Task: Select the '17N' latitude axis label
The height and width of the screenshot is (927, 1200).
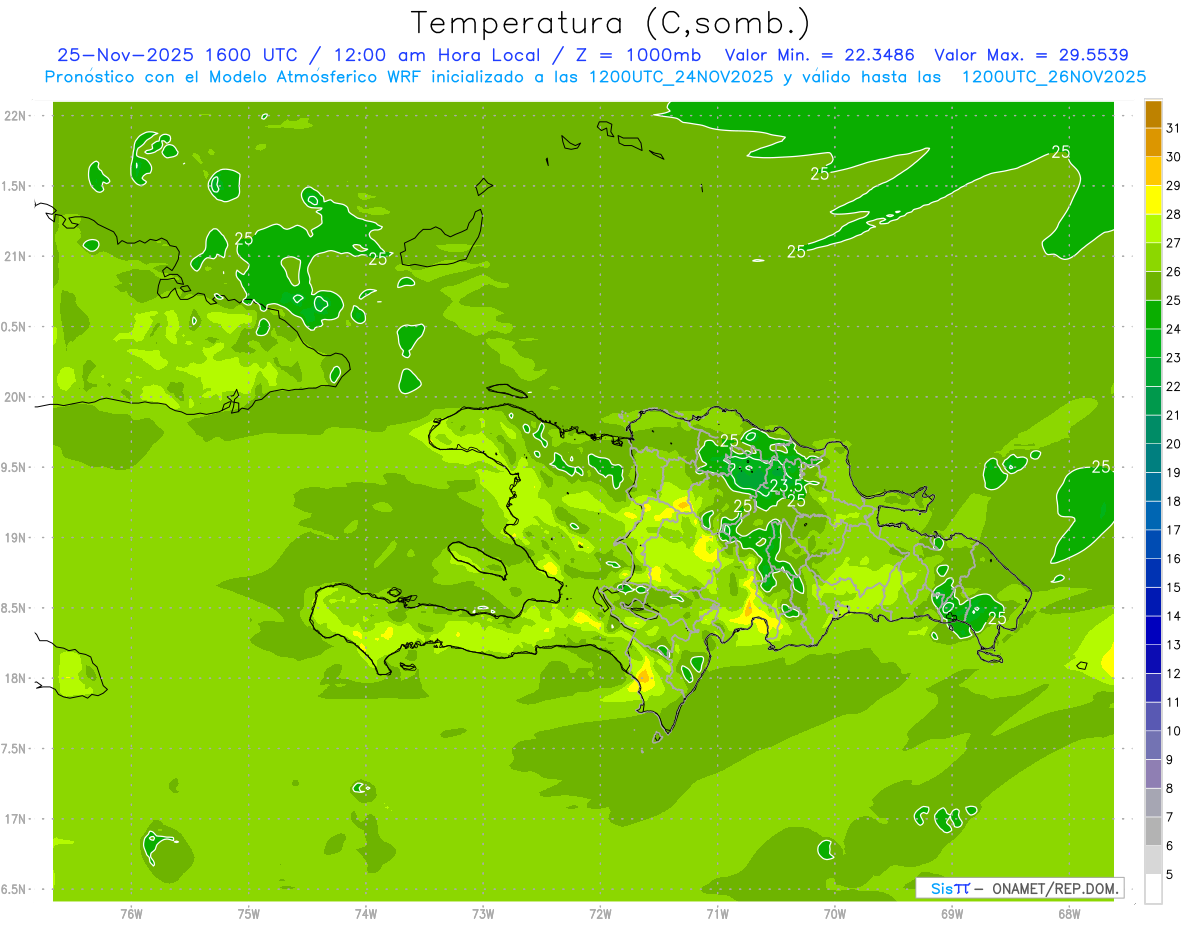Action: point(16,819)
